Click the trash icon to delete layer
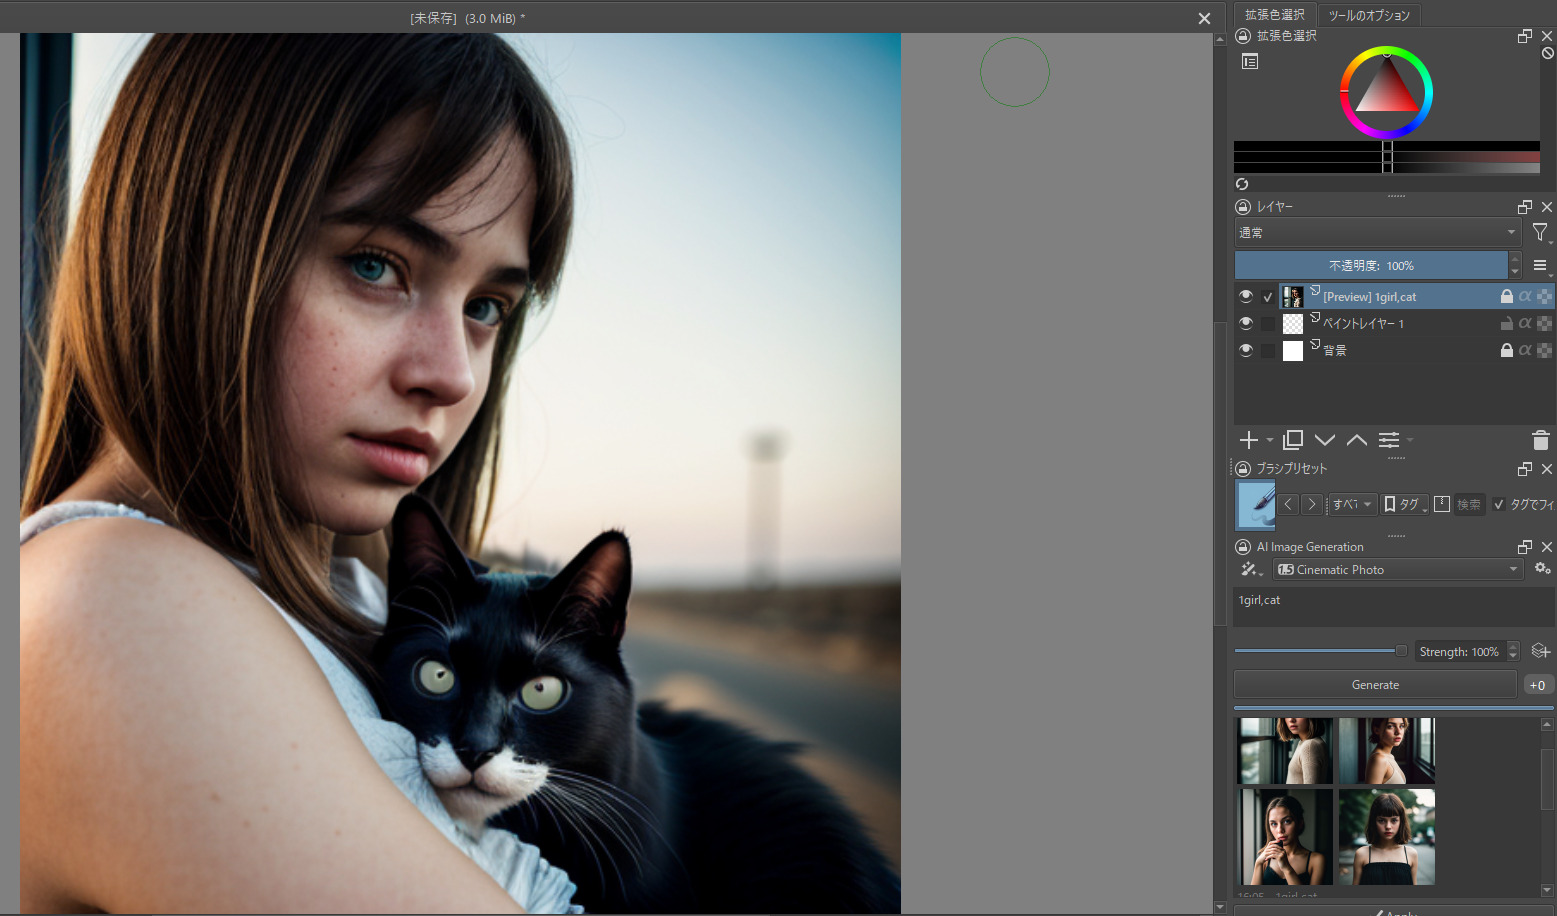The width and height of the screenshot is (1557, 916). coord(1540,440)
